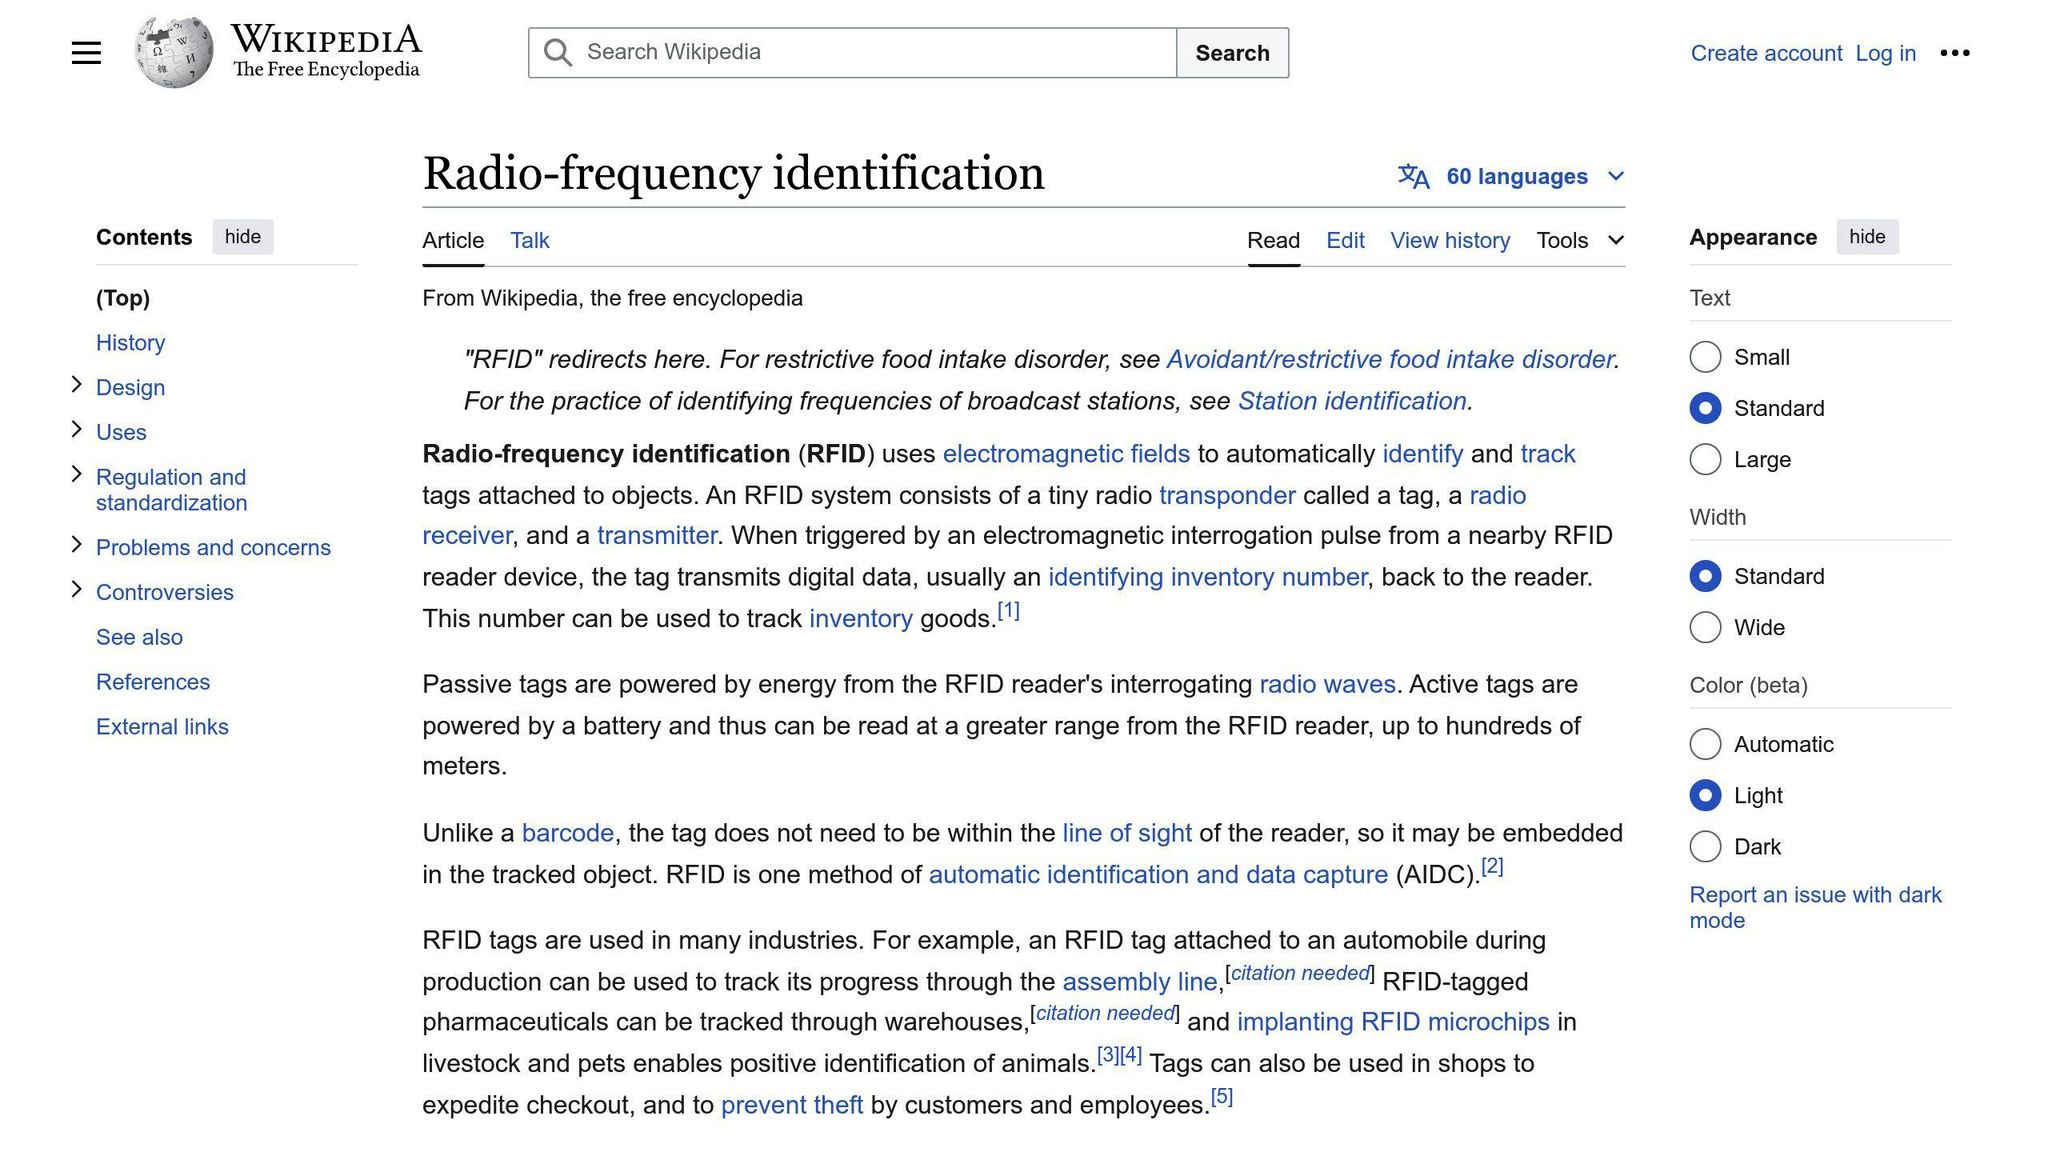Click the search magnifier icon
2048x1152 pixels.
557,52
